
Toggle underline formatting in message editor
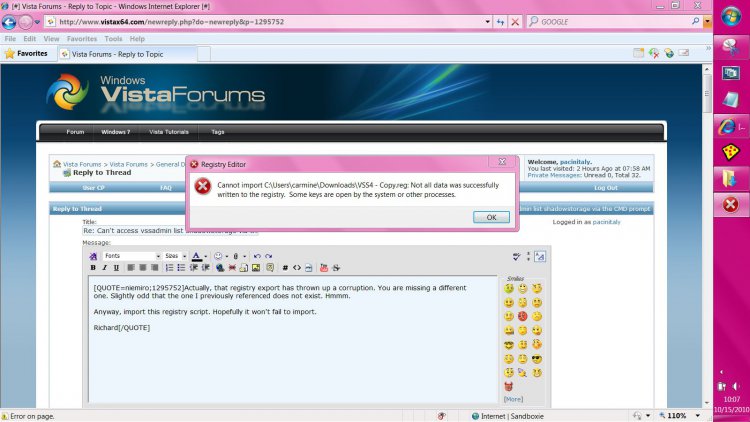coord(116,268)
